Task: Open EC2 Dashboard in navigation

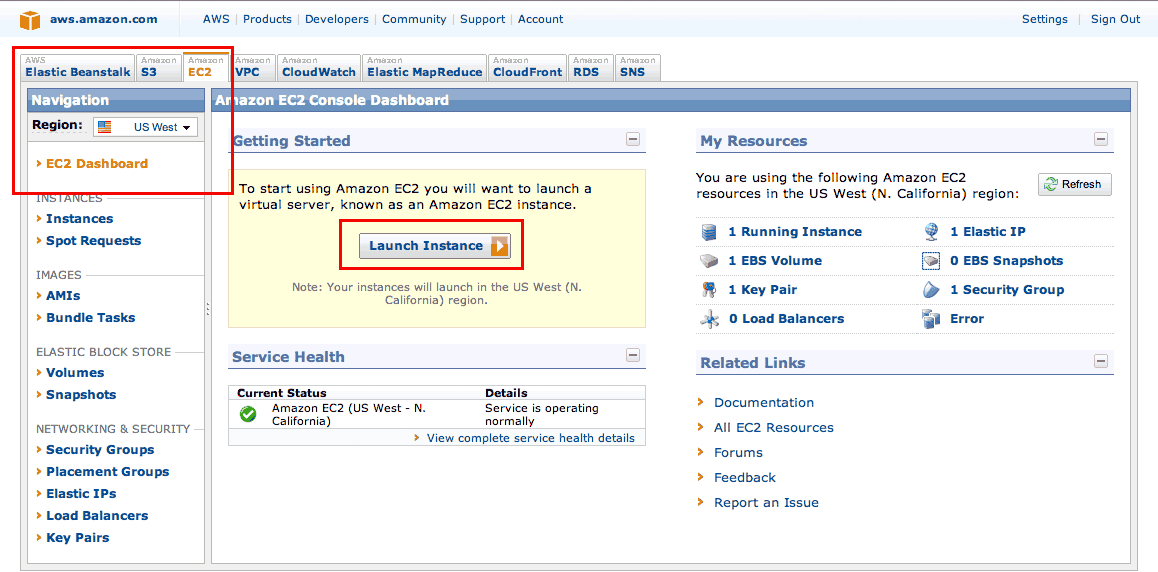Action: (97, 164)
